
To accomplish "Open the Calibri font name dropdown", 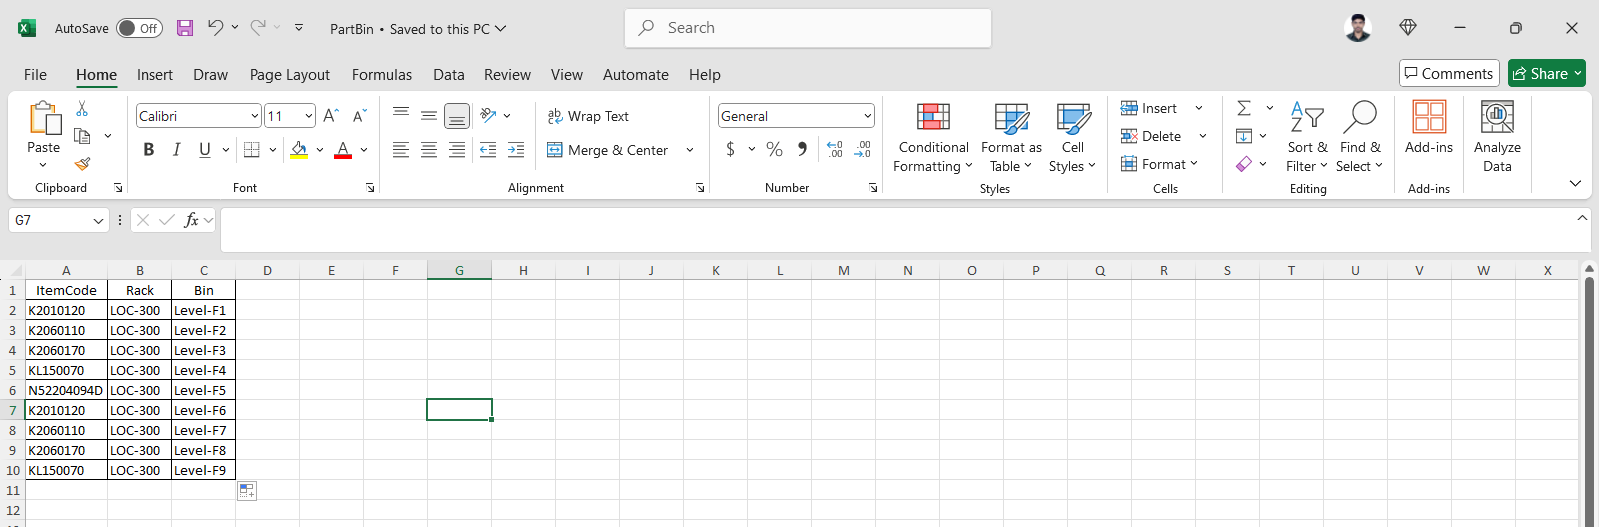I will 255,116.
